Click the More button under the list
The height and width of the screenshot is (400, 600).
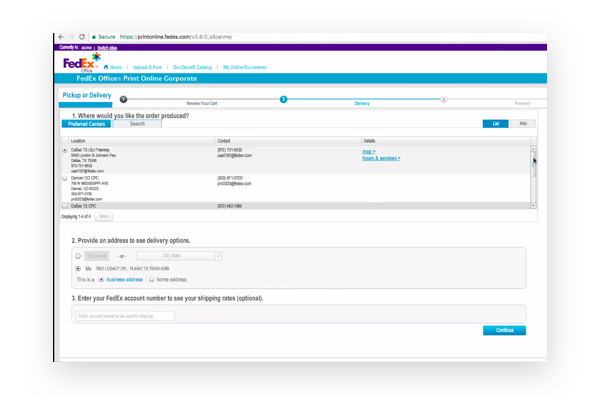click(x=104, y=216)
